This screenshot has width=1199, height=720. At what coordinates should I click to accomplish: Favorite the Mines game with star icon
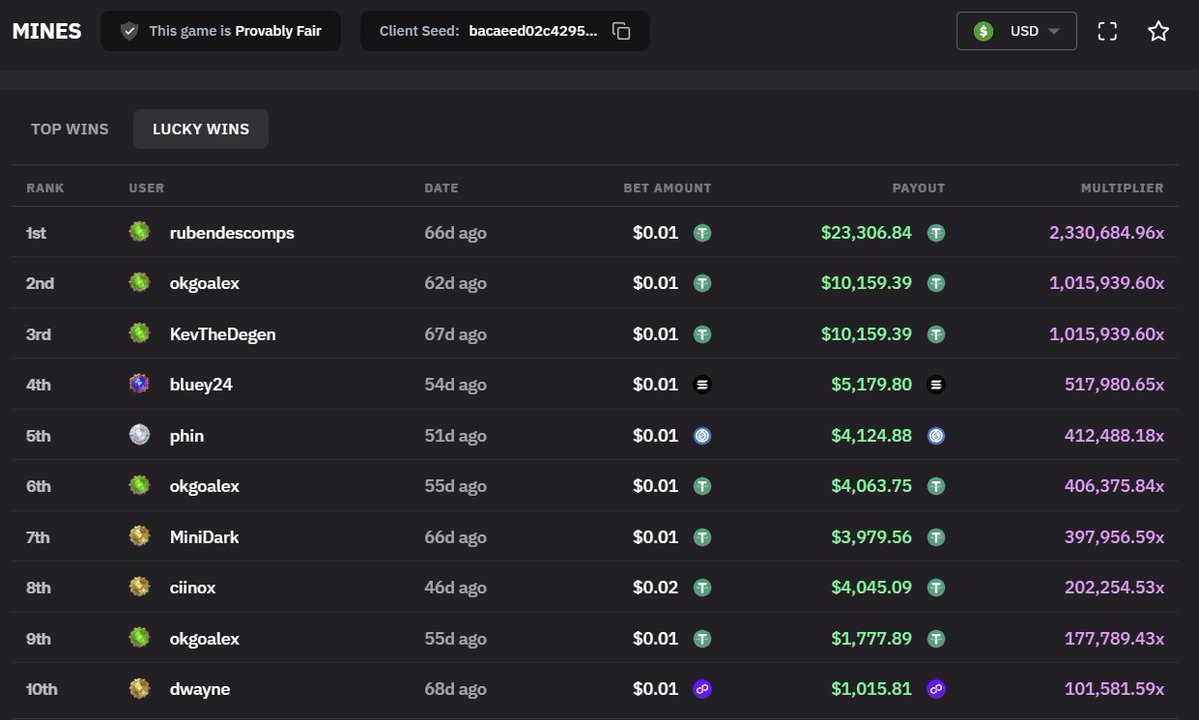tap(1158, 31)
